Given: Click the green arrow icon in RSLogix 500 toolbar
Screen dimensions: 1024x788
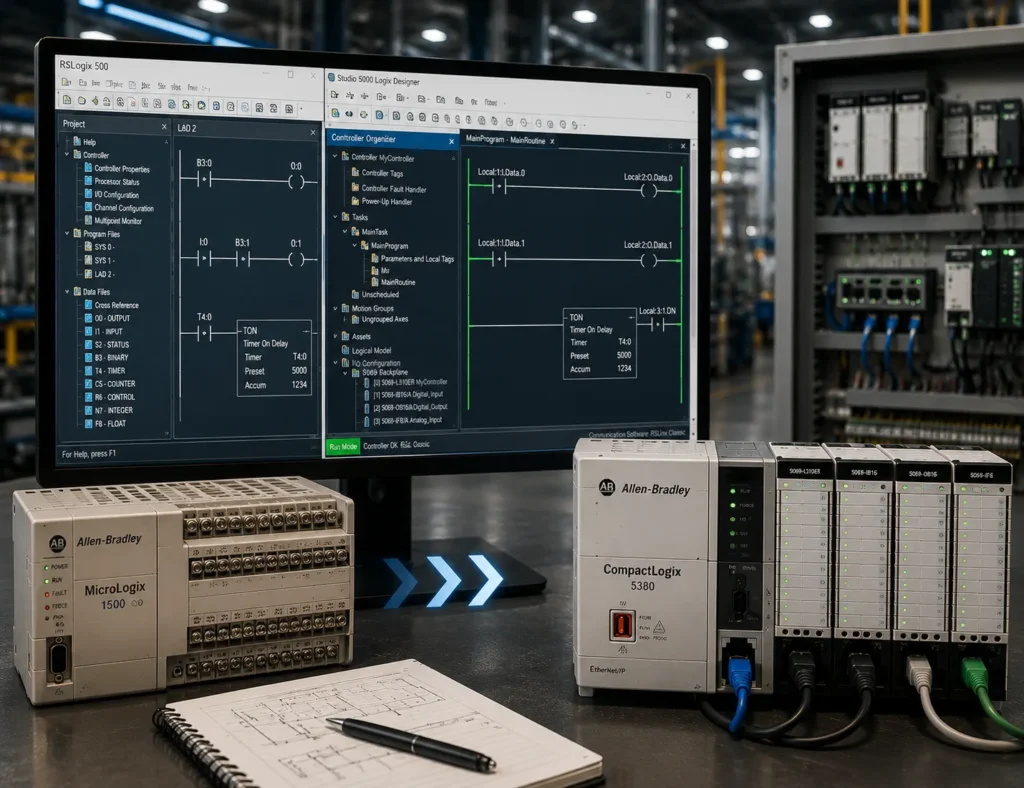Looking at the screenshot, I should tap(95, 101).
